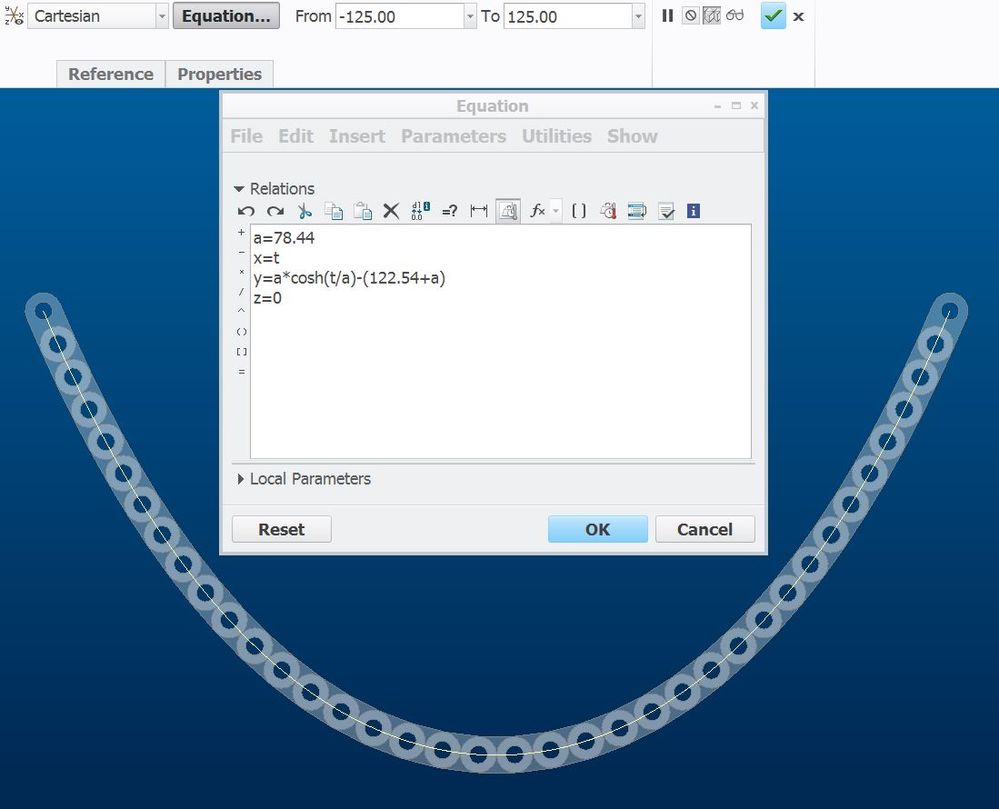
Task: Verify relations with the checkmark sheet icon
Action: [666, 211]
